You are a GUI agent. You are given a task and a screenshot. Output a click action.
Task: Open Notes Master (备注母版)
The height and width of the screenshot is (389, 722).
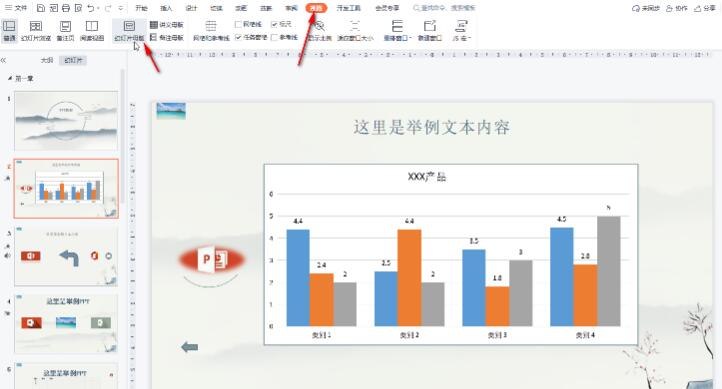point(167,37)
